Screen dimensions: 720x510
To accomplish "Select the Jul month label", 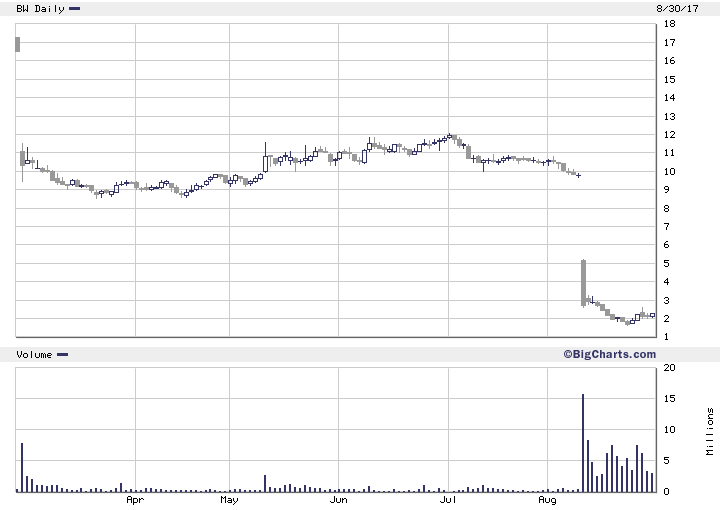I will [448, 499].
